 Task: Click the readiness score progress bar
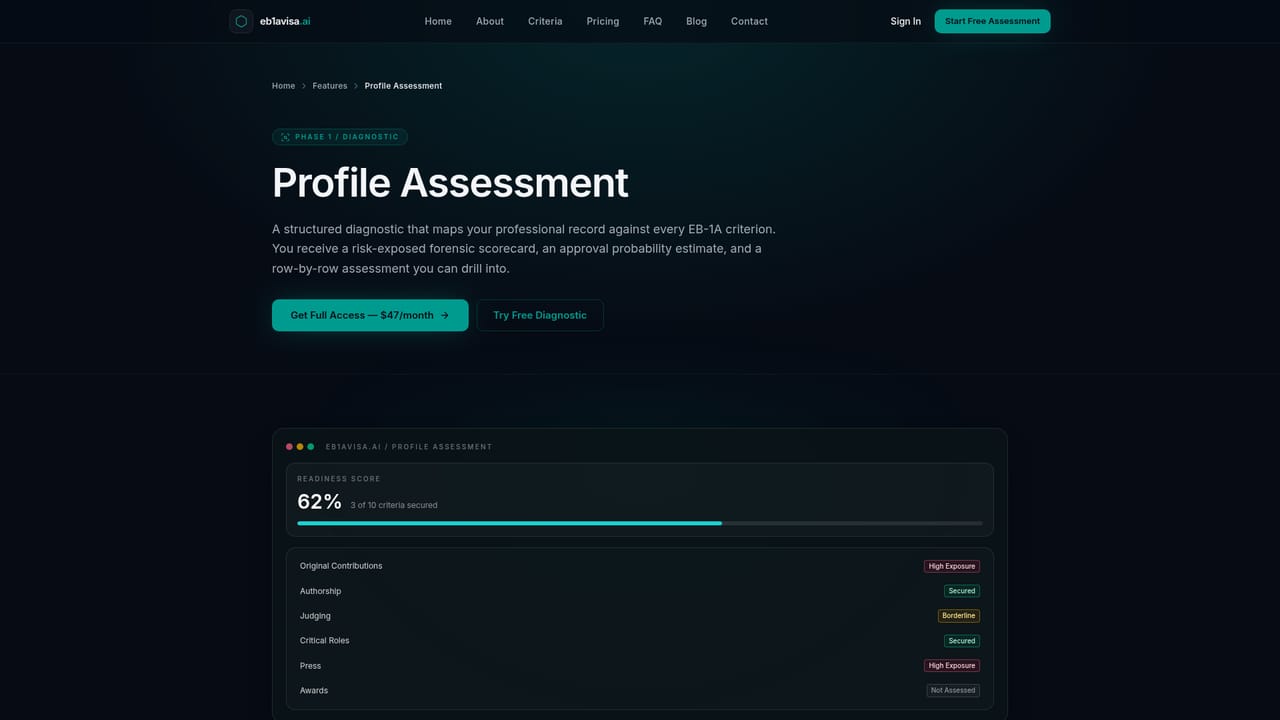(x=640, y=523)
